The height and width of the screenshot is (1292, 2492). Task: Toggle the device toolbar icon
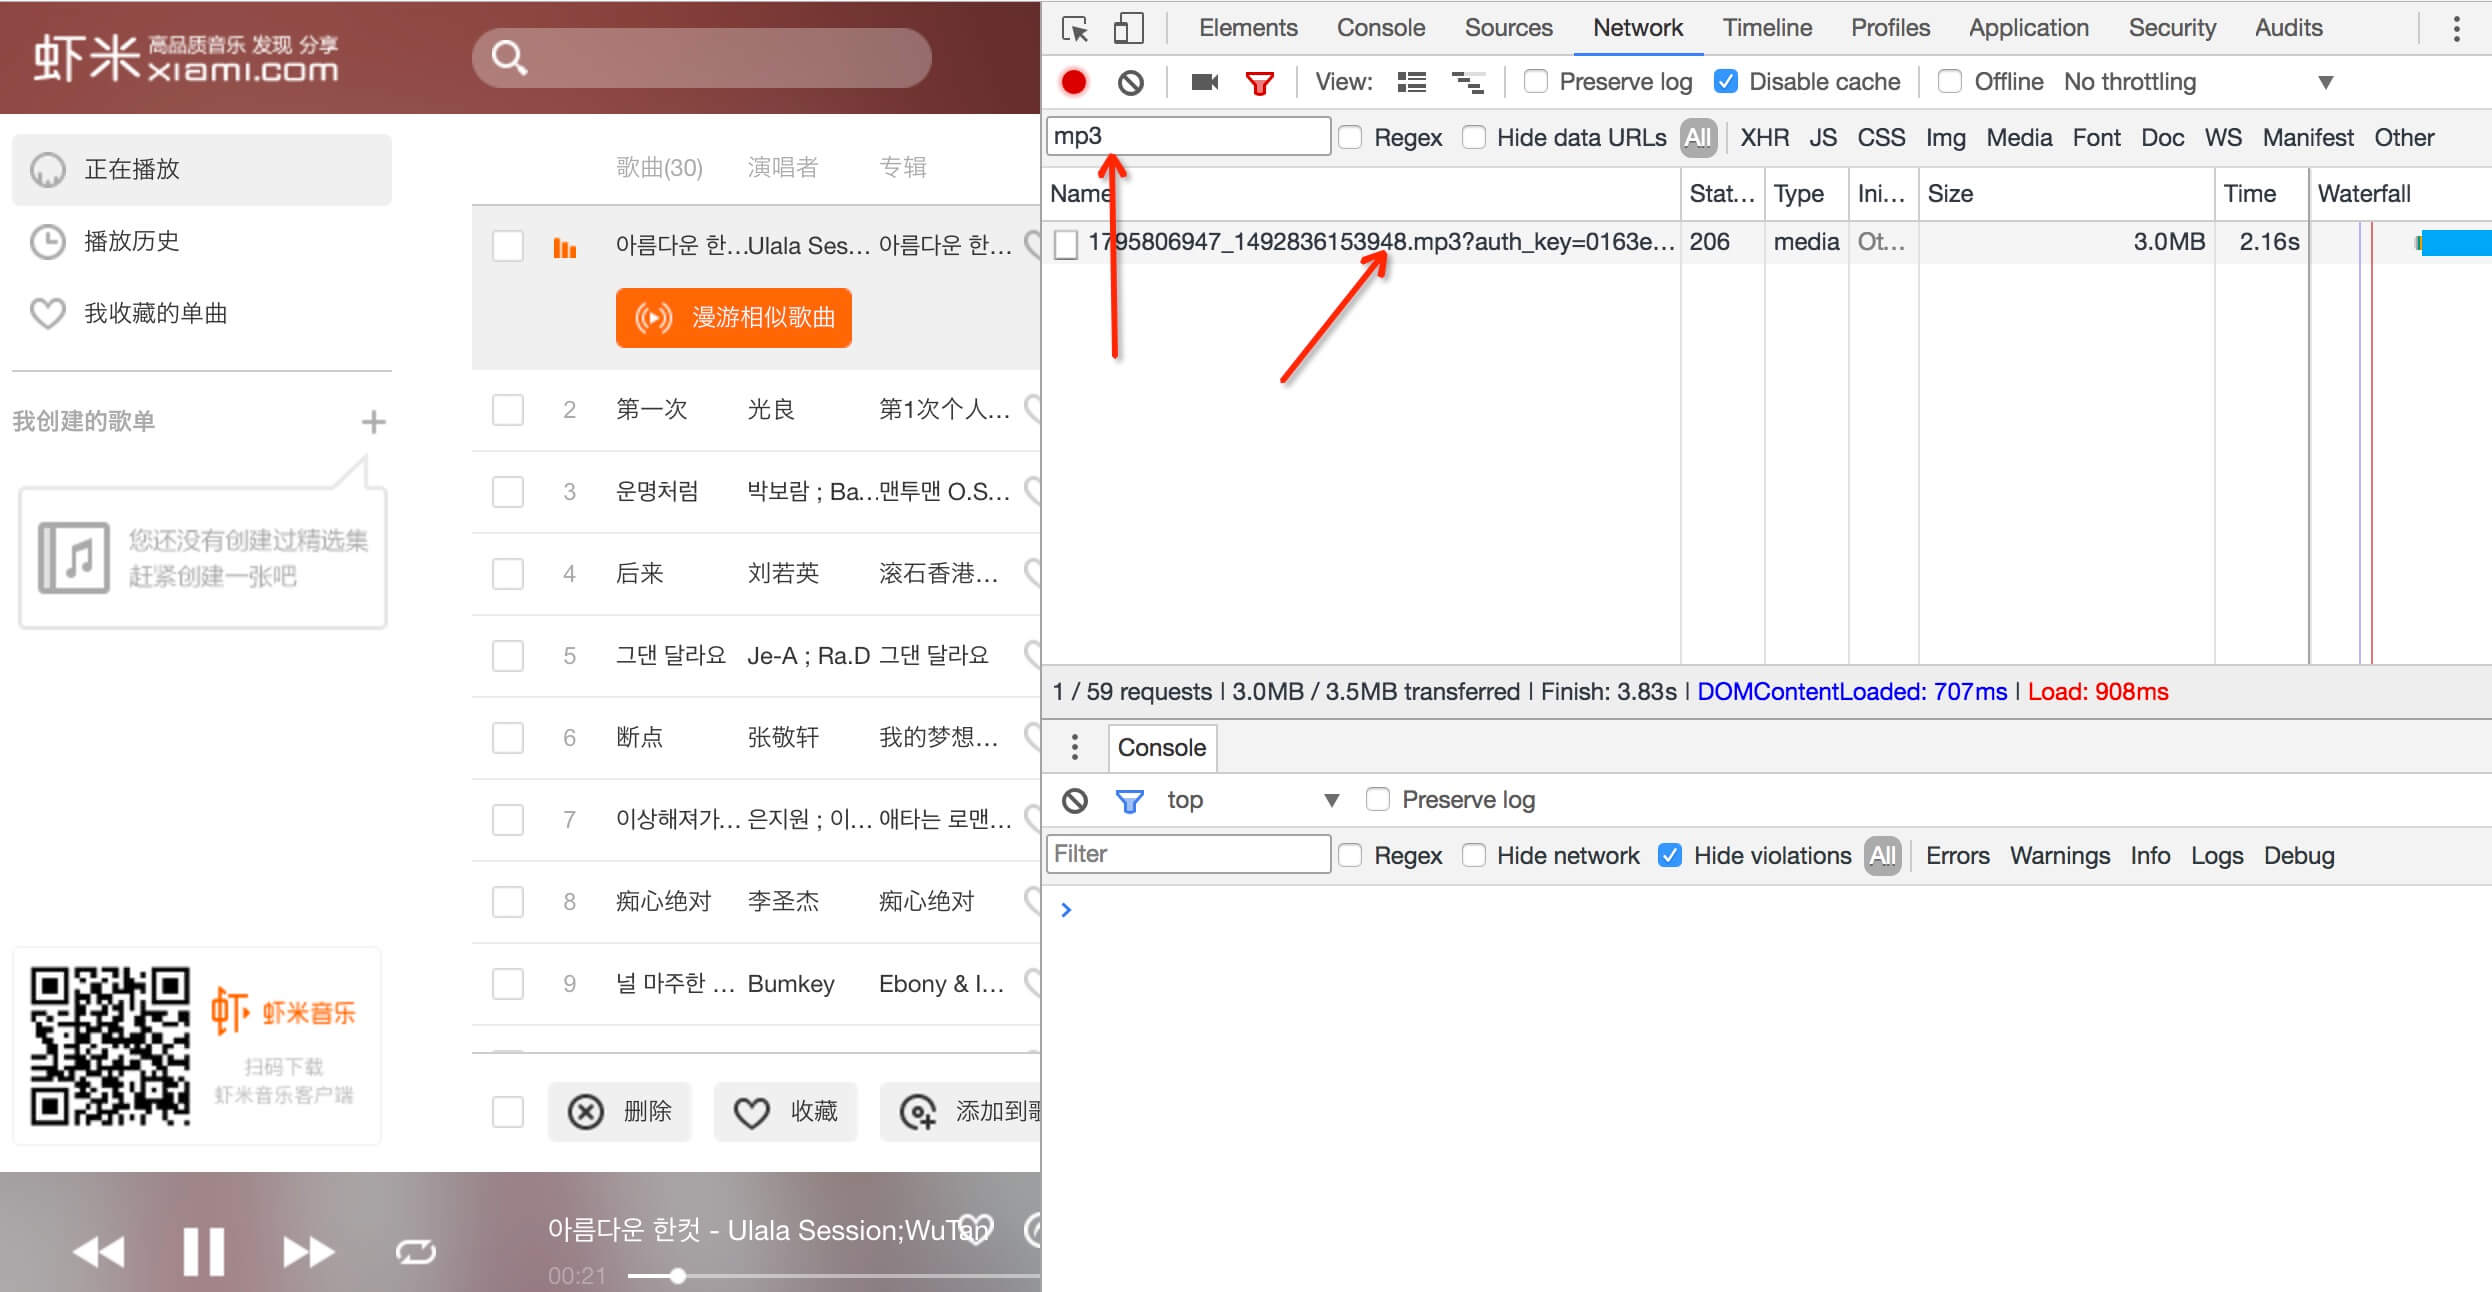1129,28
